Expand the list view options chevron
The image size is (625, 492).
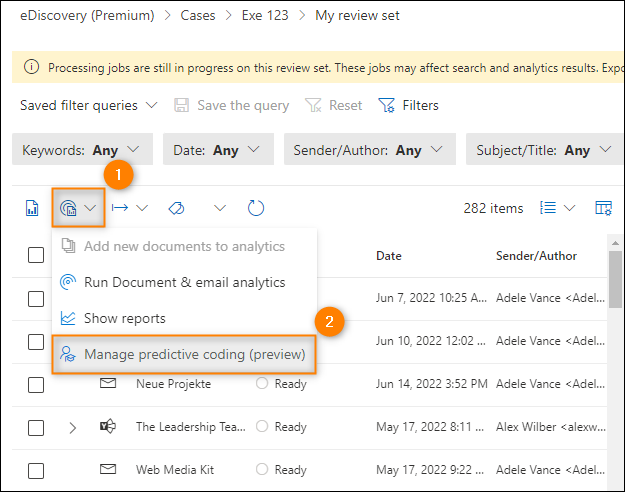[570, 208]
